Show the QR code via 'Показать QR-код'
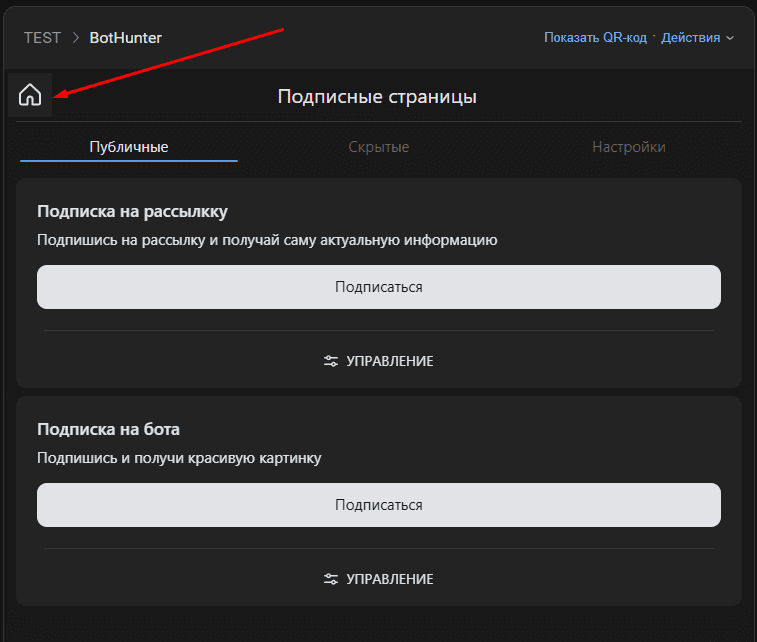The width and height of the screenshot is (757, 642). [595, 38]
